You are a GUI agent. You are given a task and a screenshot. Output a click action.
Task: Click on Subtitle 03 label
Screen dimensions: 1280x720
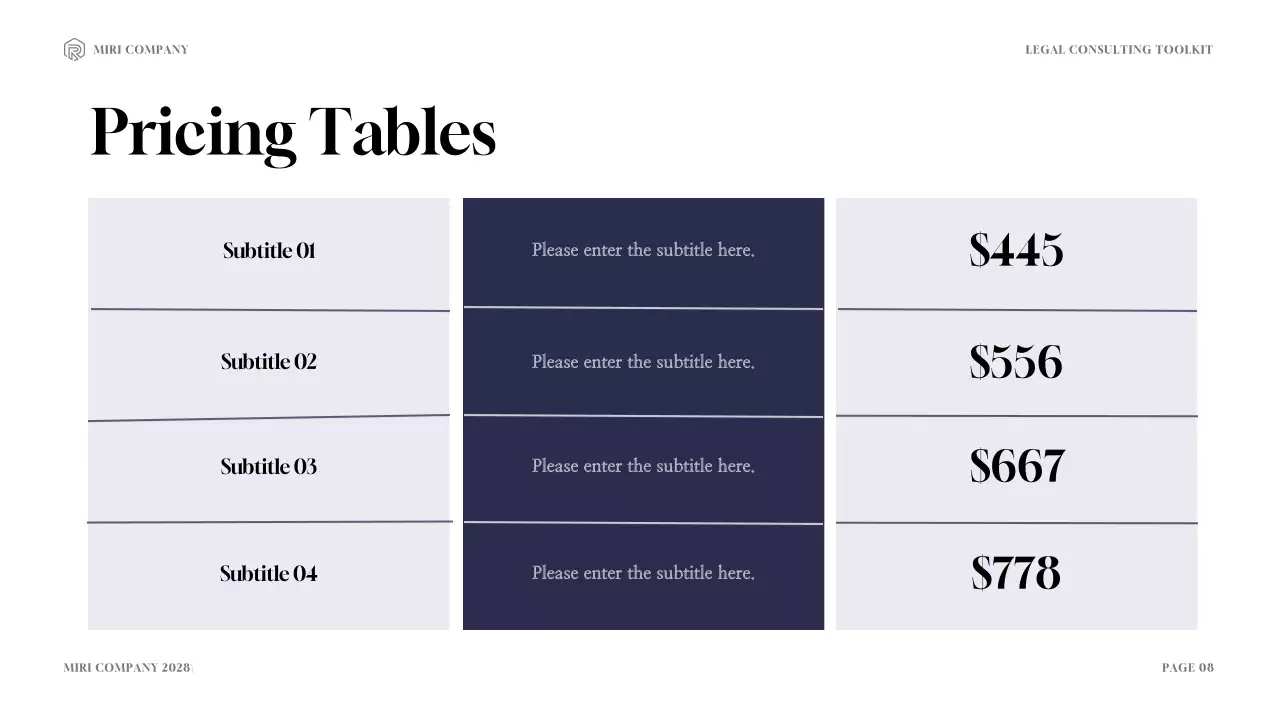(269, 466)
